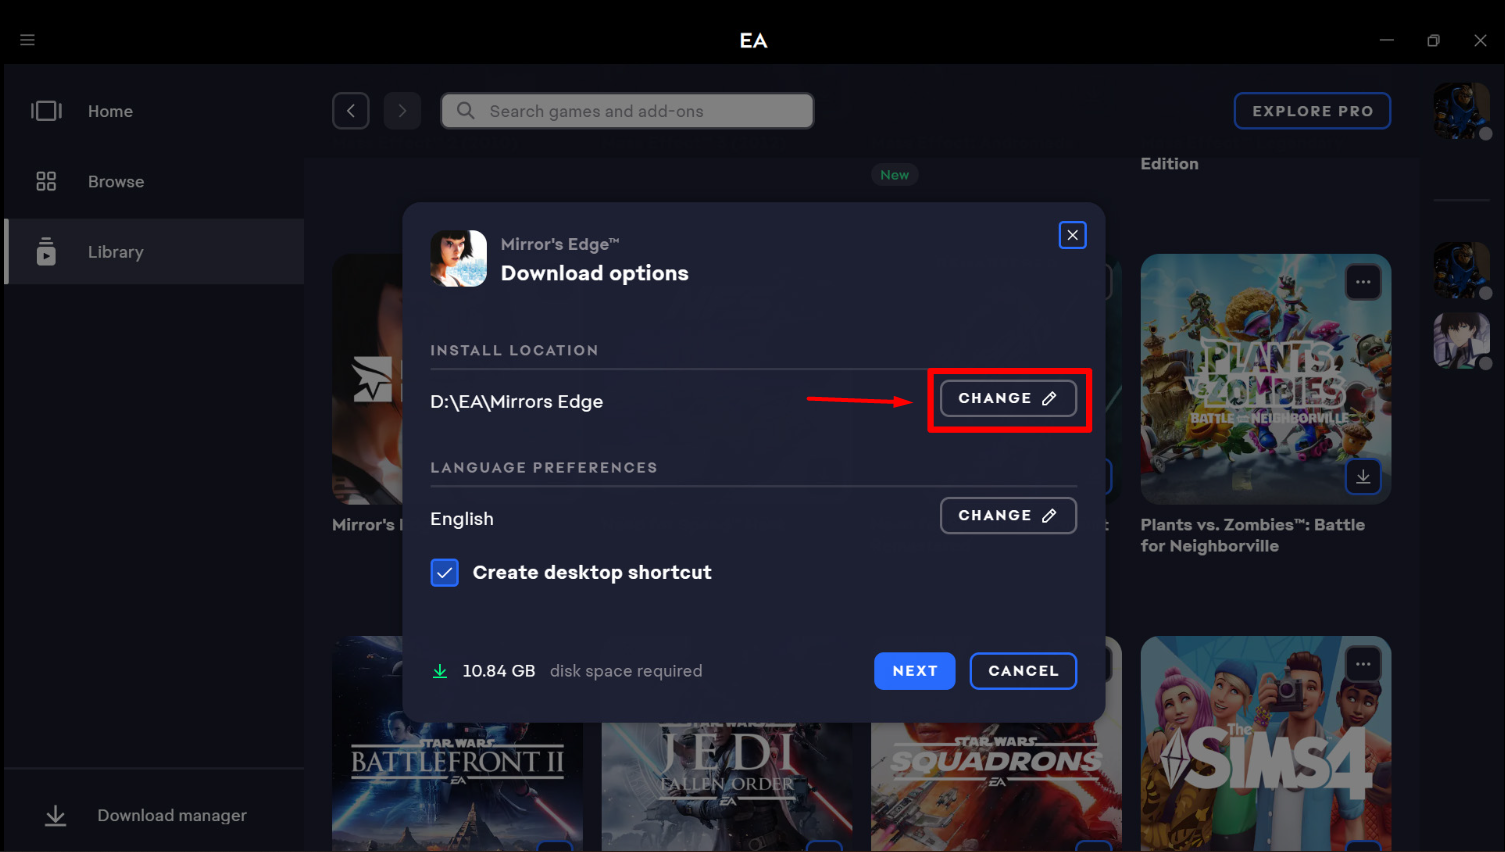The width and height of the screenshot is (1505, 852).
Task: Click the Next button
Action: point(914,671)
